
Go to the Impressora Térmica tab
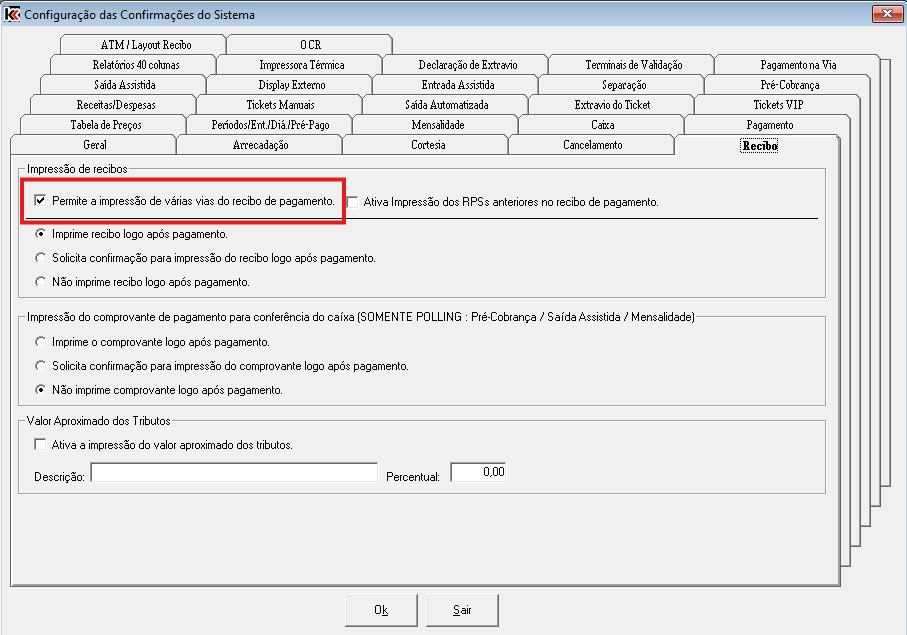point(301,65)
